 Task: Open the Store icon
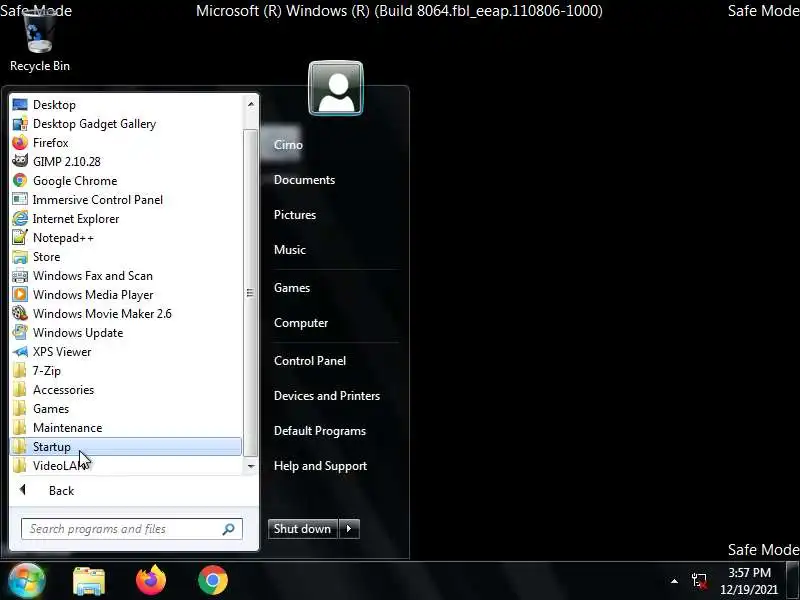[20, 257]
